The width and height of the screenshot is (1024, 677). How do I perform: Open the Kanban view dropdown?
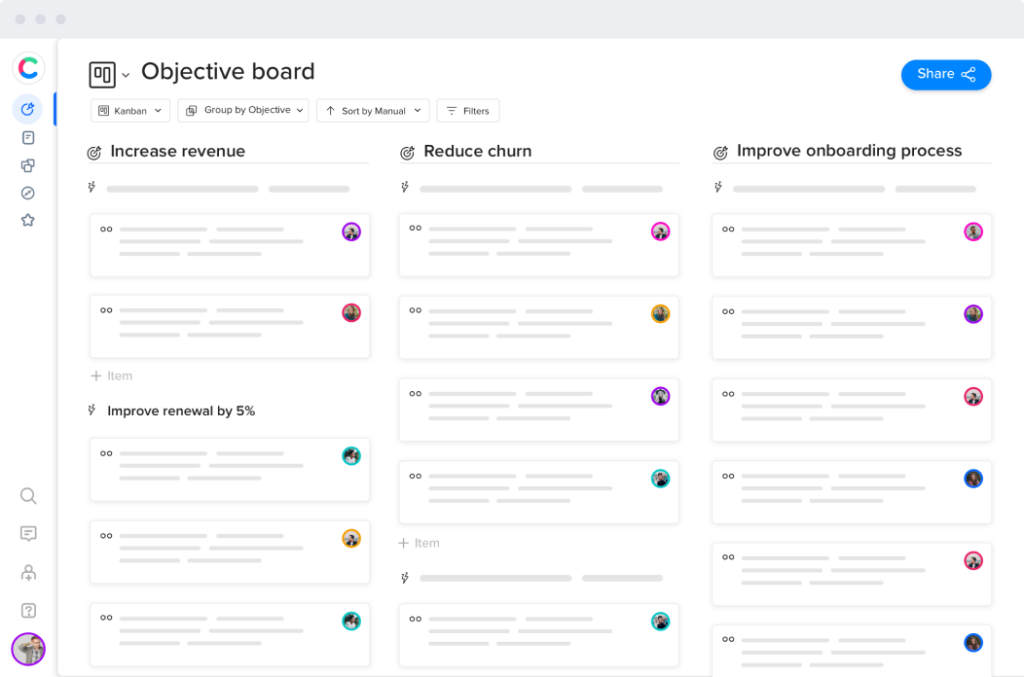click(x=130, y=110)
